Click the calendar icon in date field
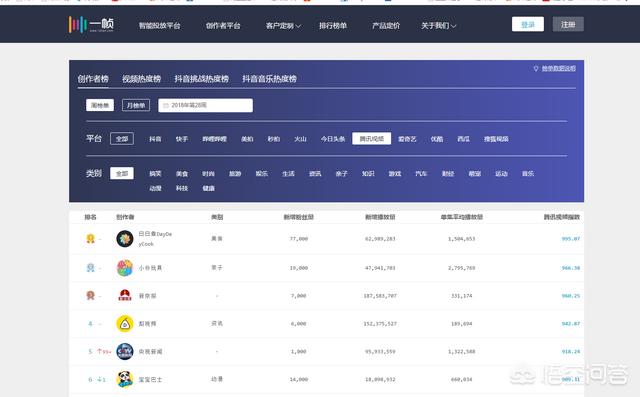 click(x=166, y=105)
